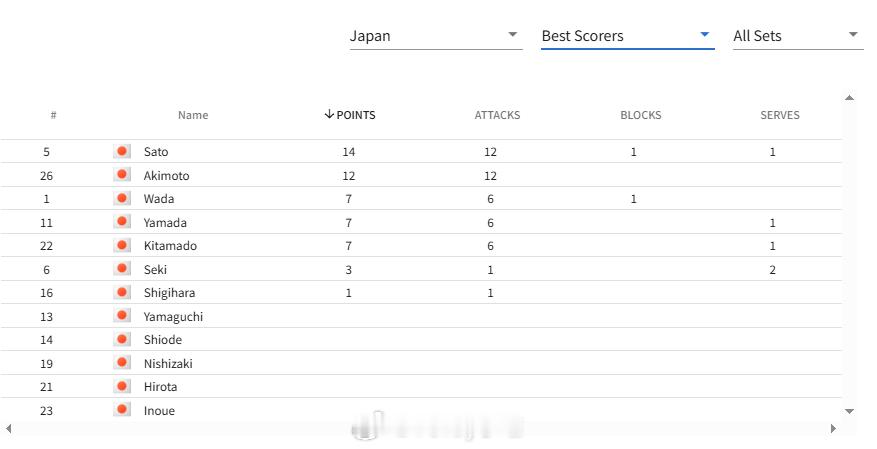The image size is (877, 449).
Task: Expand the Best Scorers dropdown
Action: (628, 36)
